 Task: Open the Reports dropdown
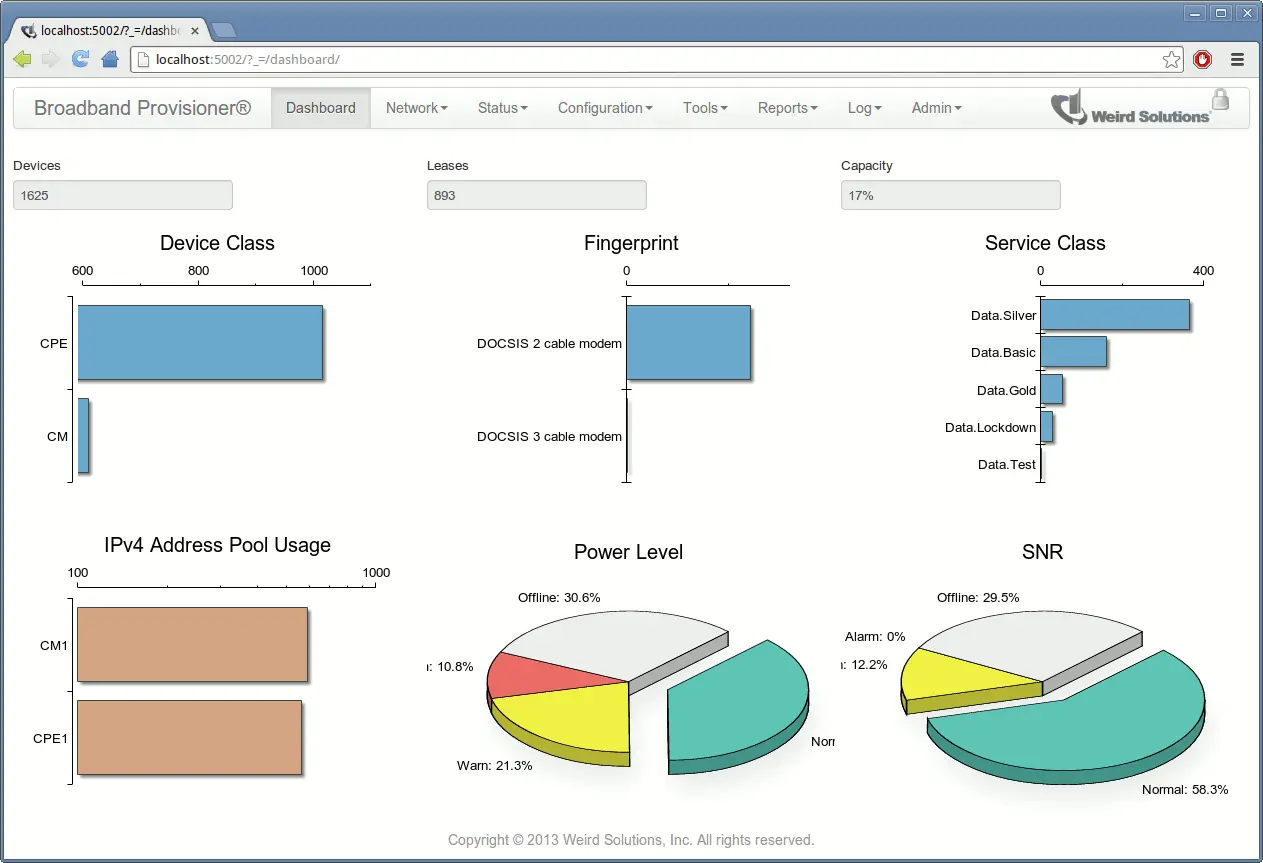(787, 107)
